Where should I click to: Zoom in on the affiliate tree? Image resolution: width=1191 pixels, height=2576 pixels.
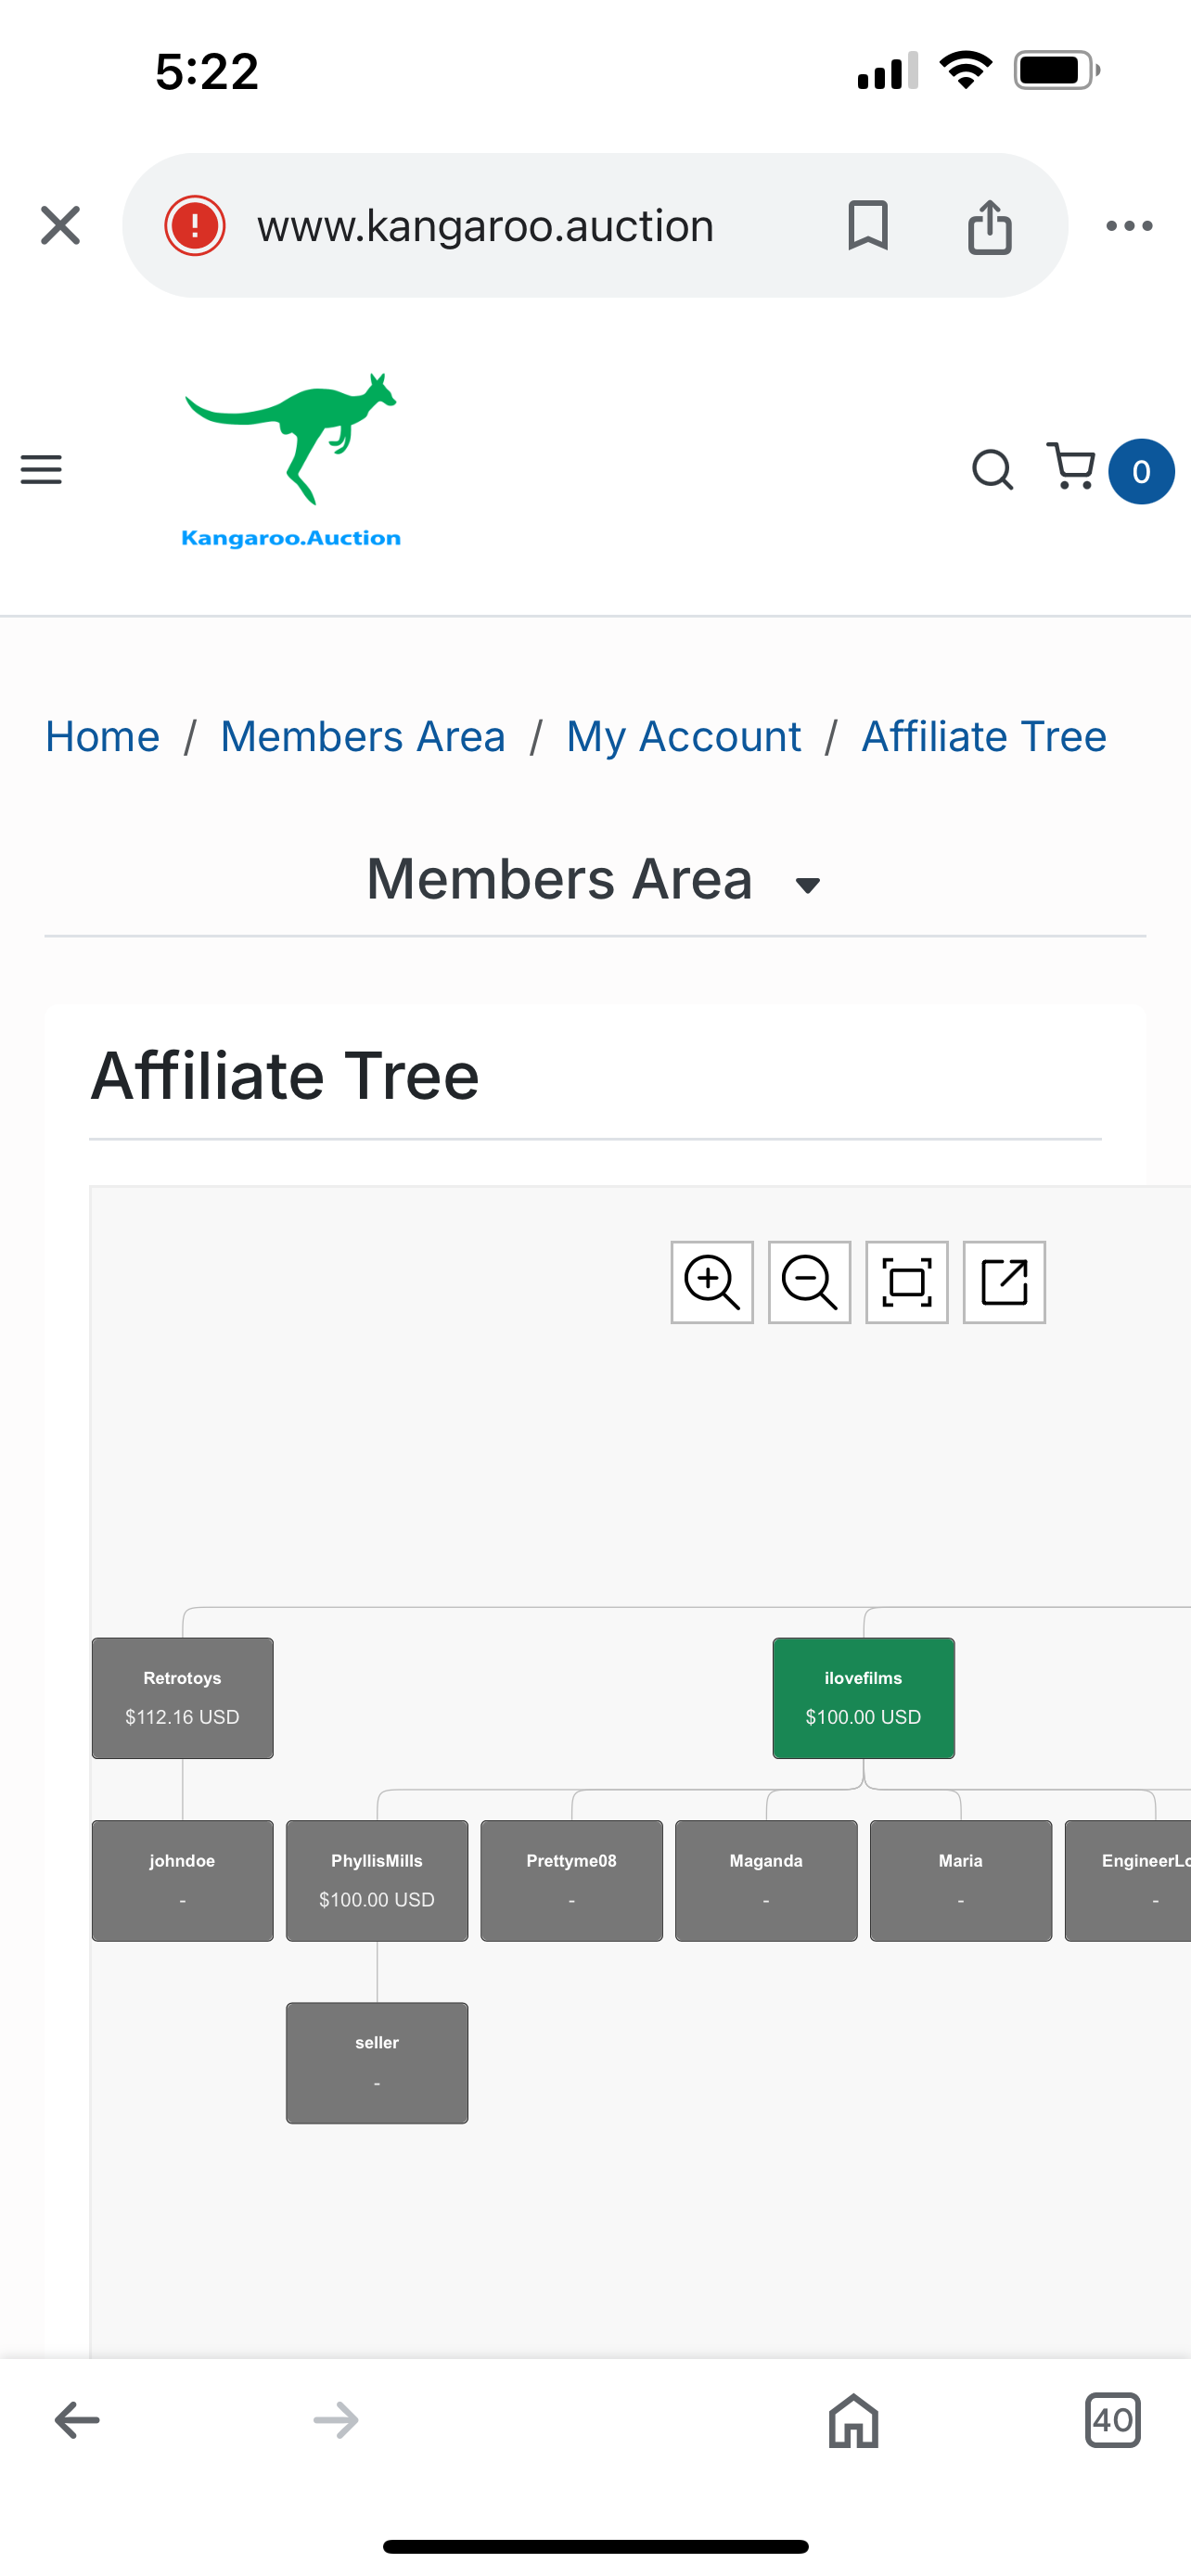pyautogui.click(x=711, y=1282)
